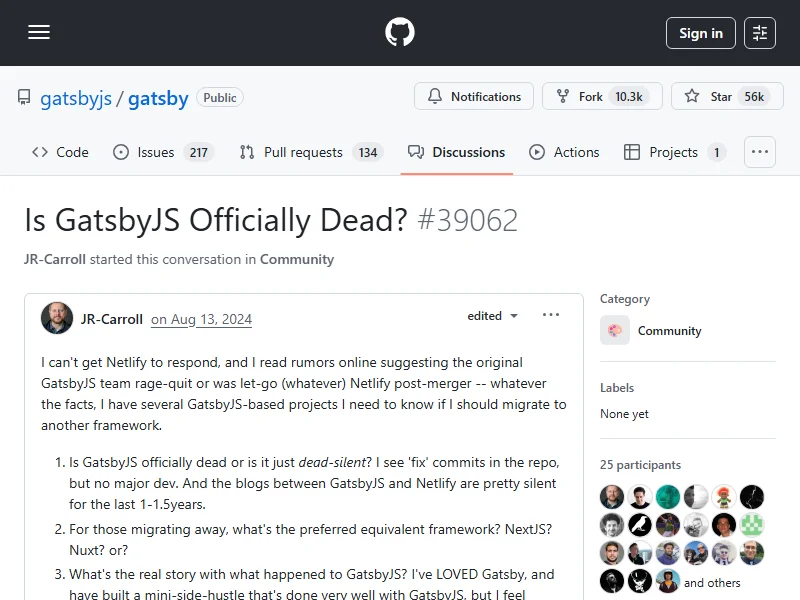
Task: Show more repository tabs via ellipsis
Action: 760,152
